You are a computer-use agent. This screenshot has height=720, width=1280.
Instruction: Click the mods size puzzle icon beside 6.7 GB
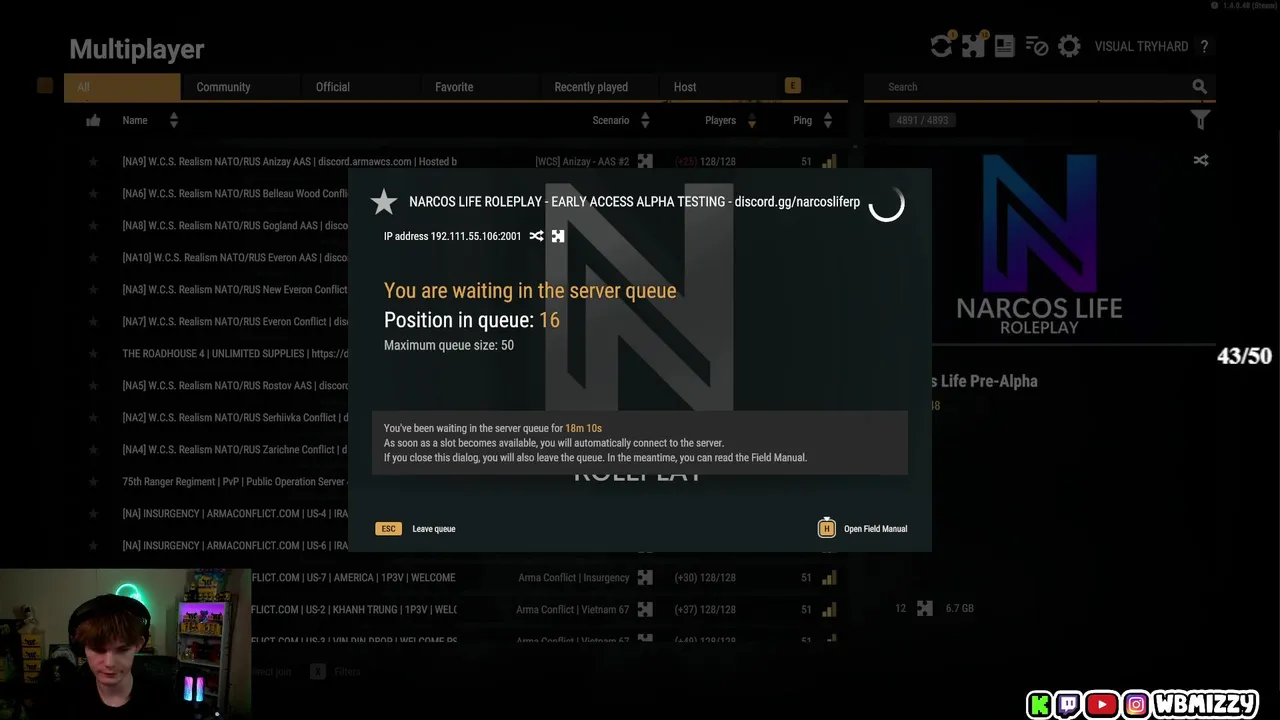pyautogui.click(x=925, y=608)
